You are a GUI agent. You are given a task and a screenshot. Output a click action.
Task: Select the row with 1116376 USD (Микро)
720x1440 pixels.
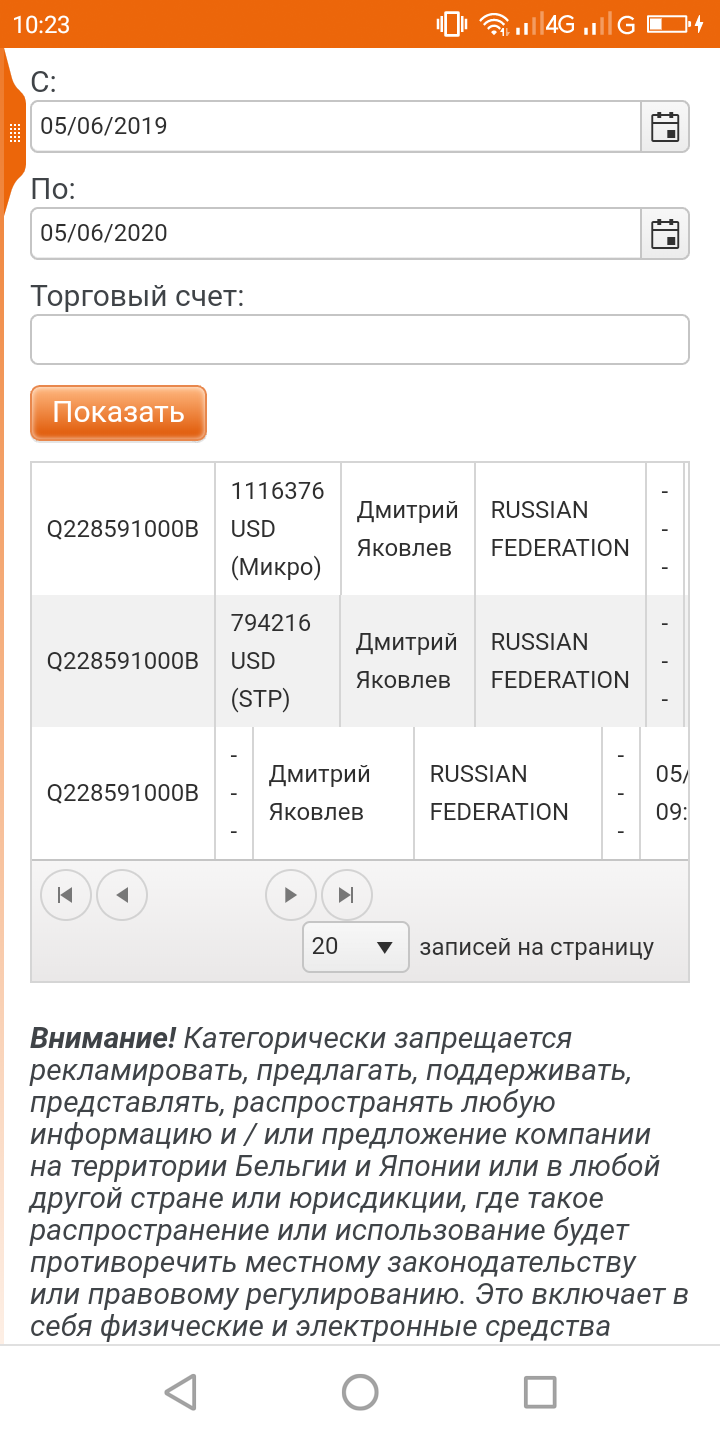tap(360, 529)
